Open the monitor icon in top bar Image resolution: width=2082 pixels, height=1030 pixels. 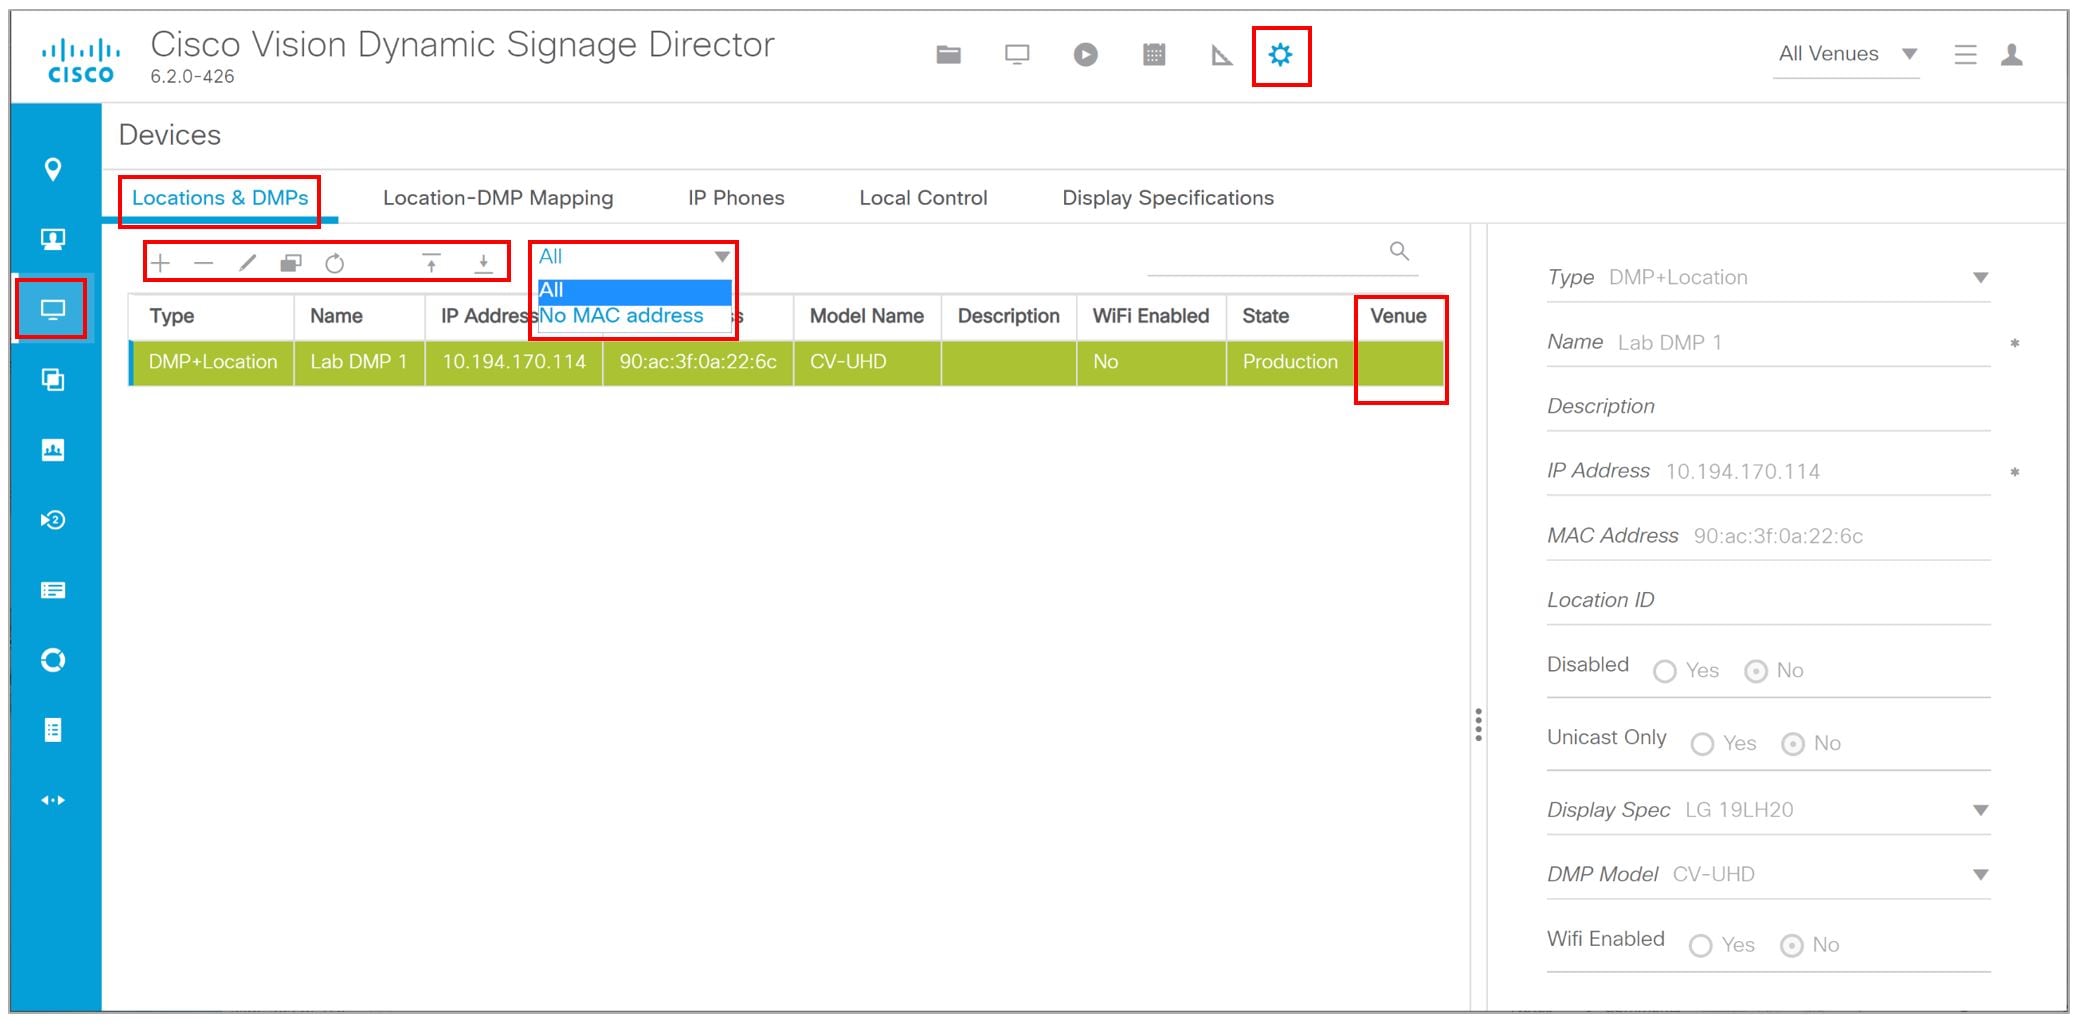[x=1017, y=55]
